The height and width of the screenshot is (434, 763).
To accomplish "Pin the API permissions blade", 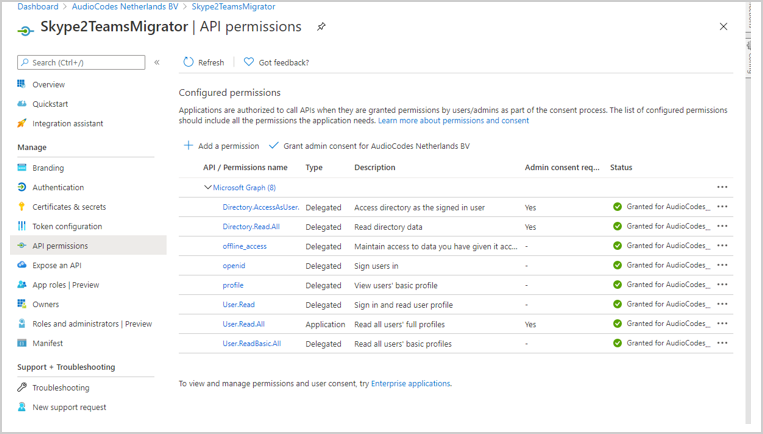I will tap(321, 27).
